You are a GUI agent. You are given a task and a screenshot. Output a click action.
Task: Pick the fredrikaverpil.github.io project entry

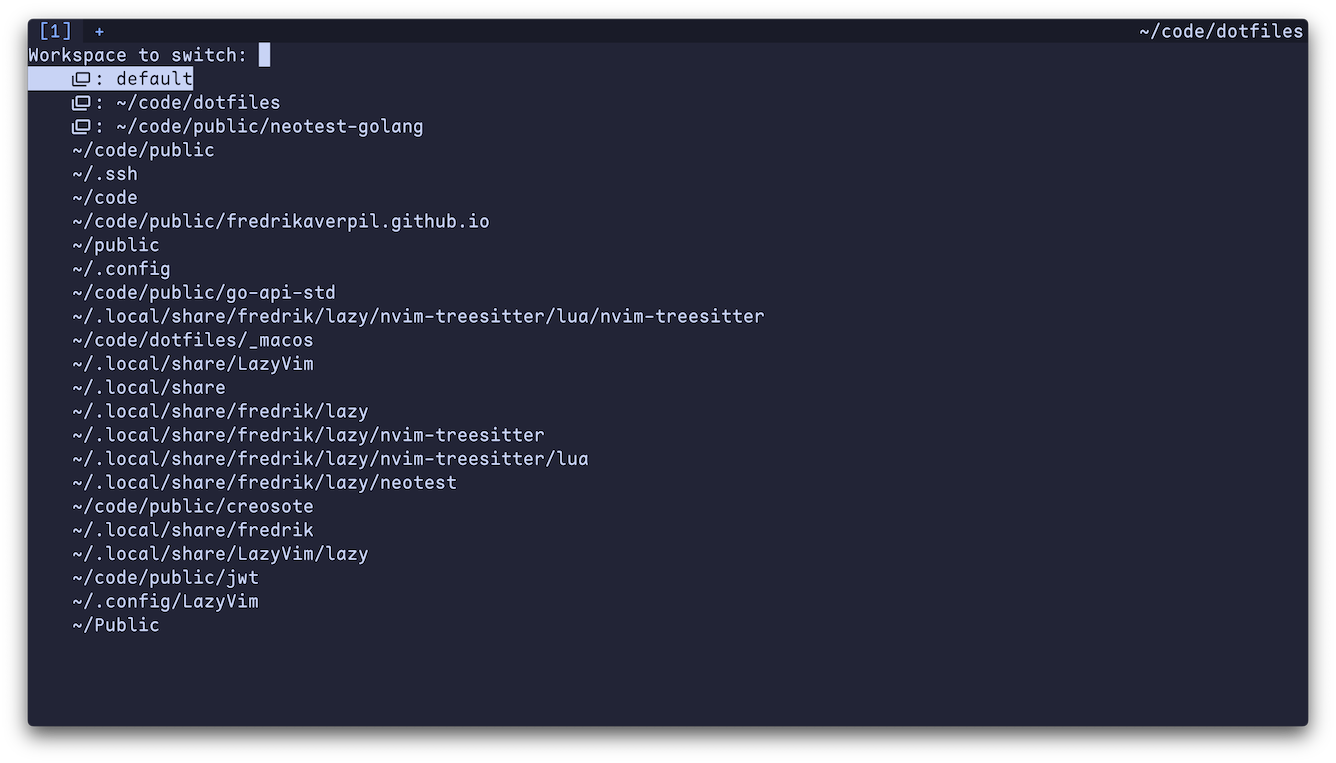280,220
